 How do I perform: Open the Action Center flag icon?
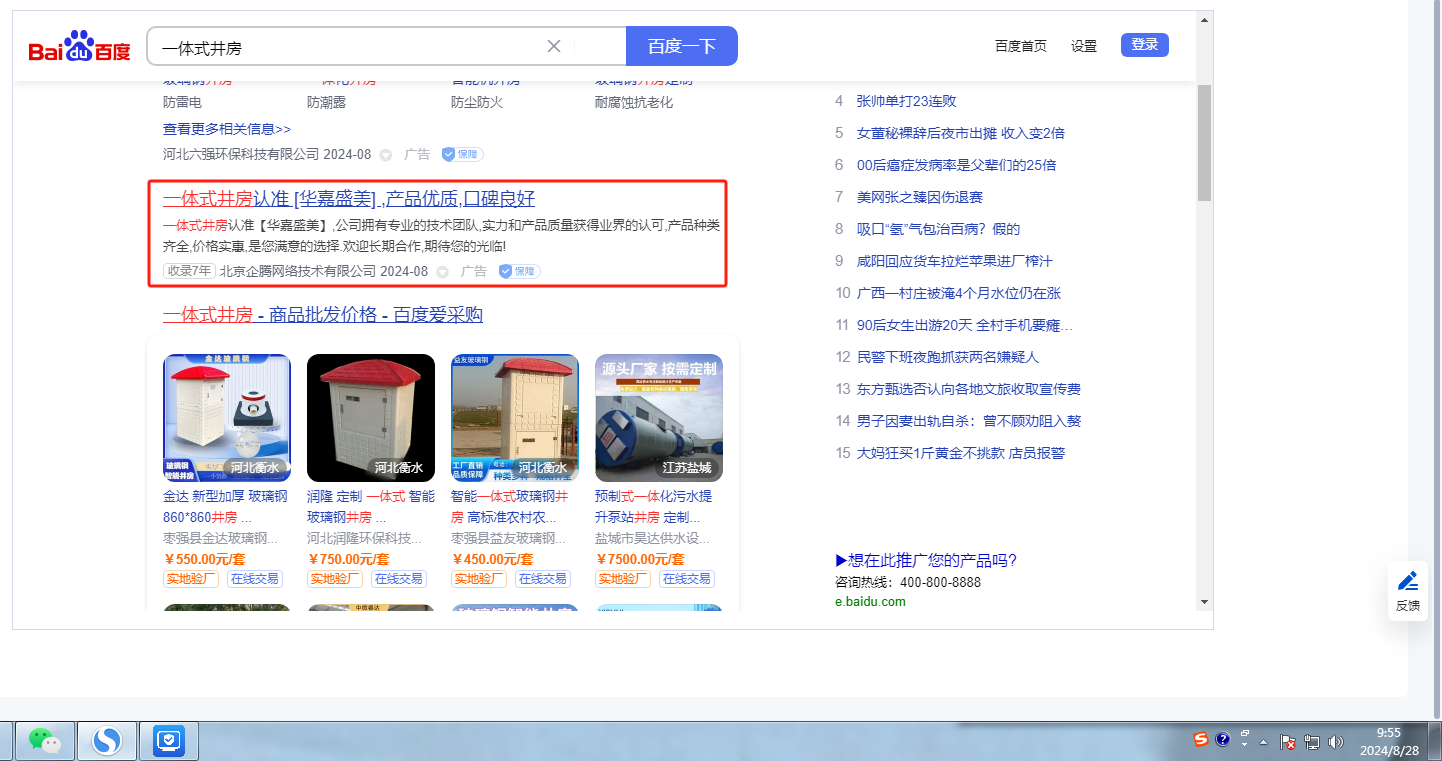[x=1288, y=742]
